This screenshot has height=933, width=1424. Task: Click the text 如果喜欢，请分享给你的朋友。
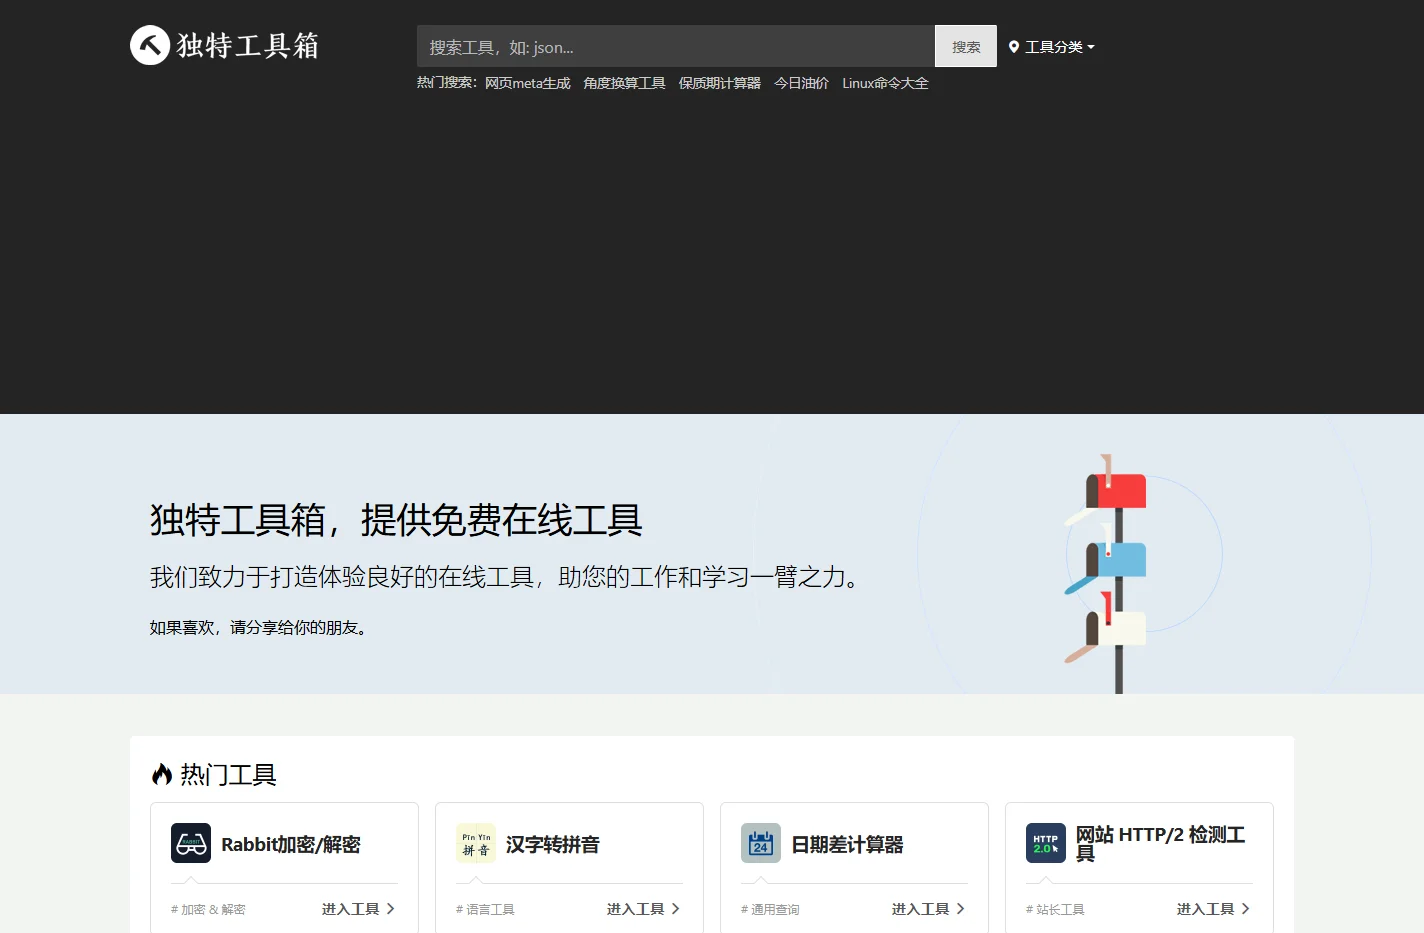[x=260, y=627]
